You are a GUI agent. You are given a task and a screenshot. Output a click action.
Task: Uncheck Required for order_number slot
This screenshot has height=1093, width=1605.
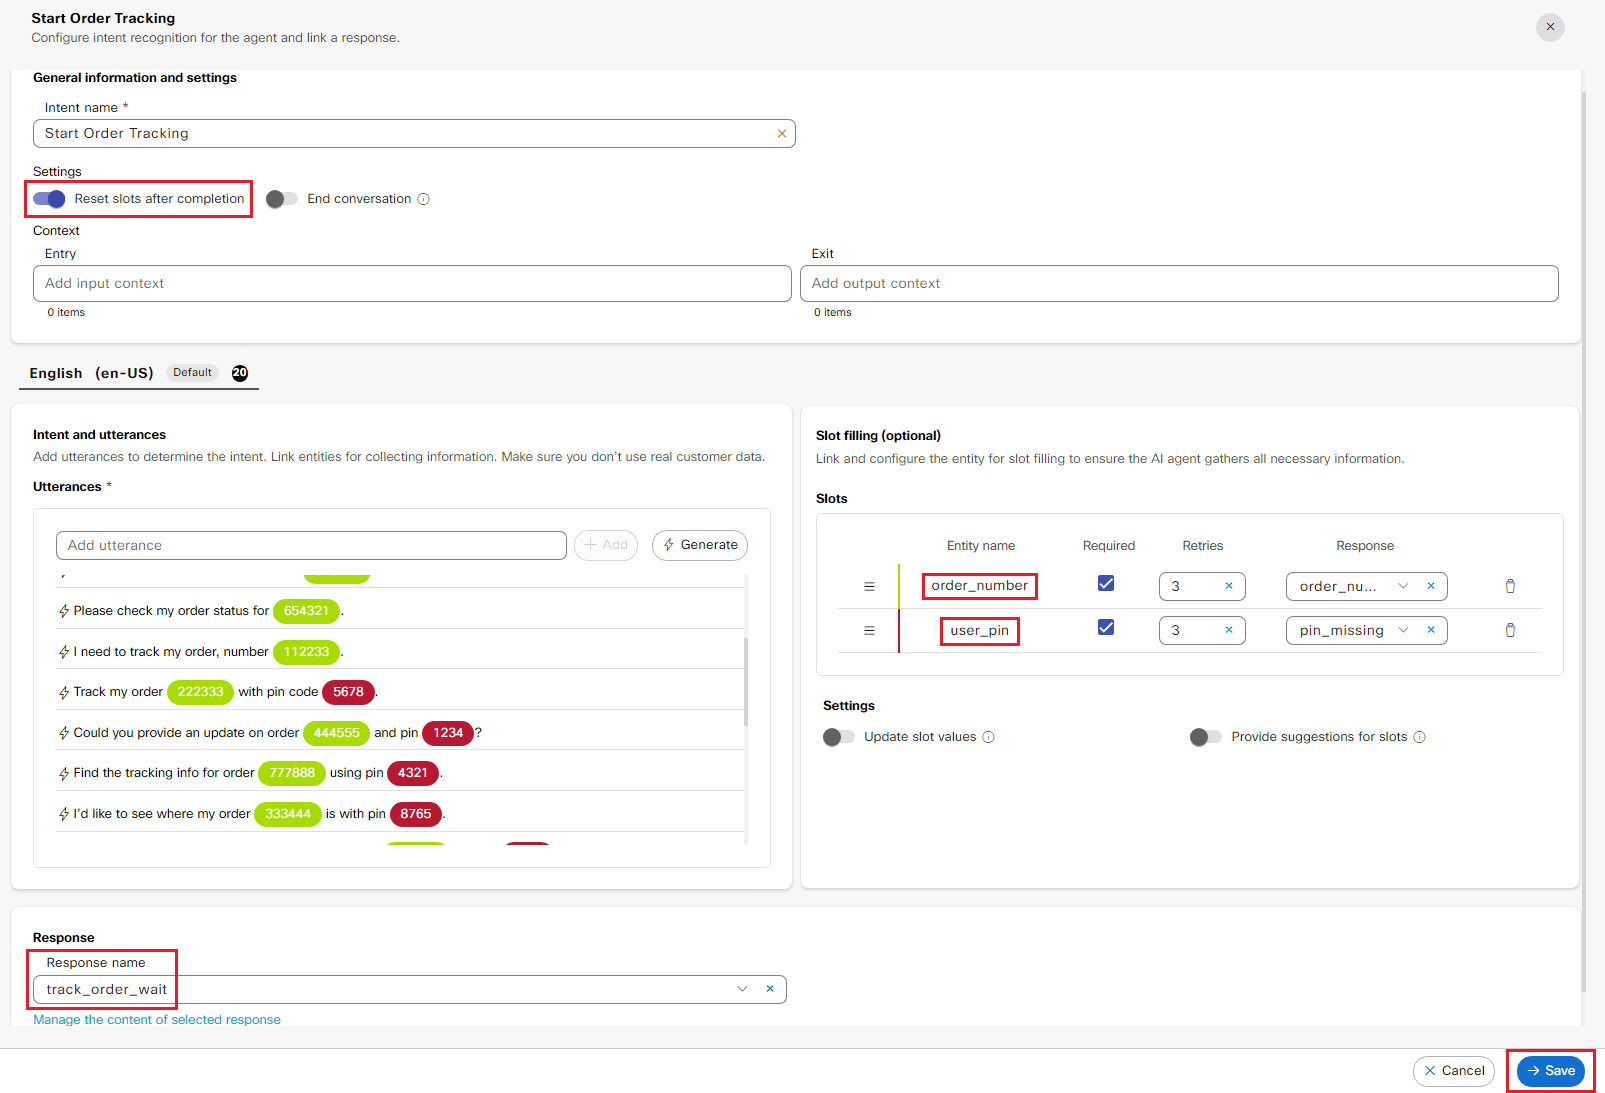point(1106,583)
